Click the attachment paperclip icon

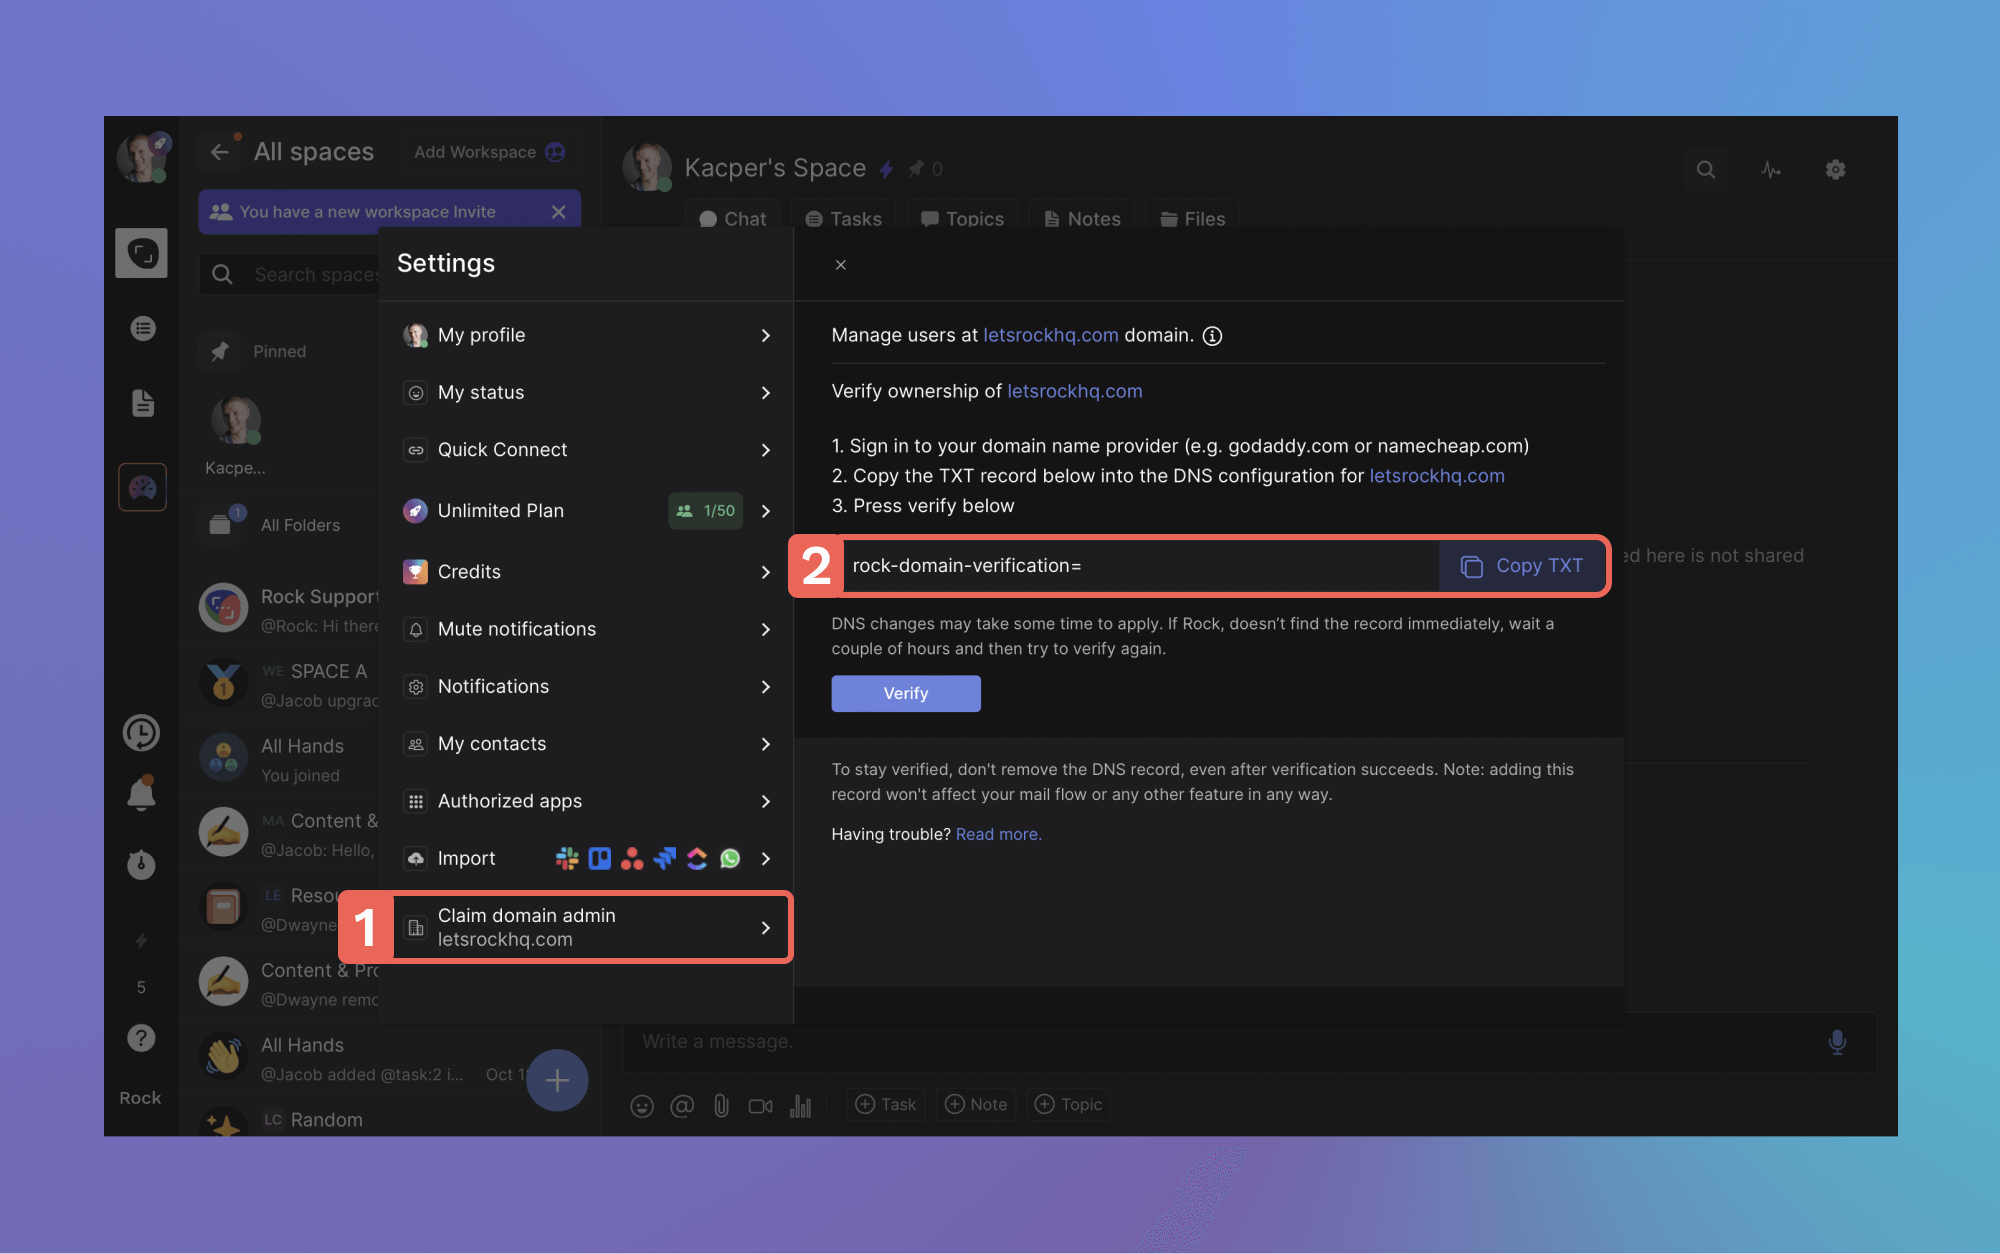[x=721, y=1105]
